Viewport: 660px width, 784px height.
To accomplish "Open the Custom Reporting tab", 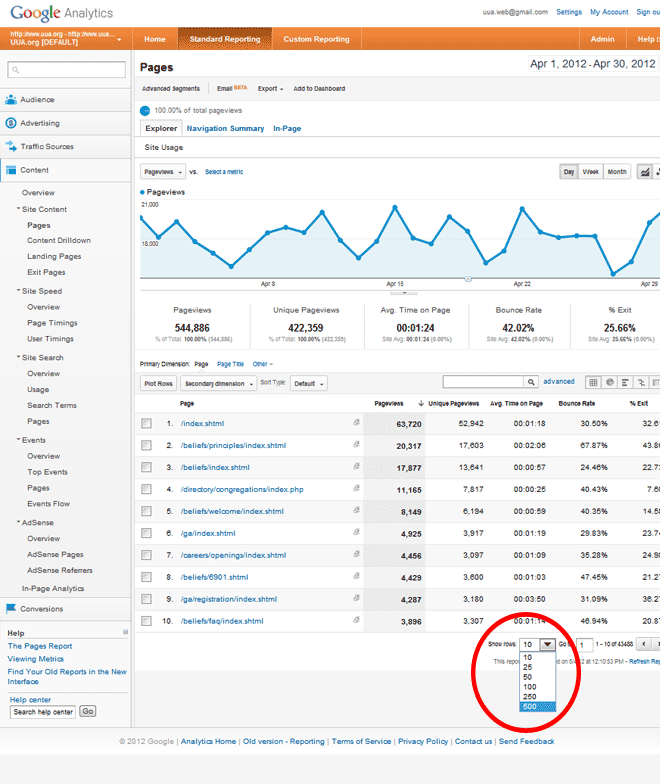I will [x=316, y=39].
